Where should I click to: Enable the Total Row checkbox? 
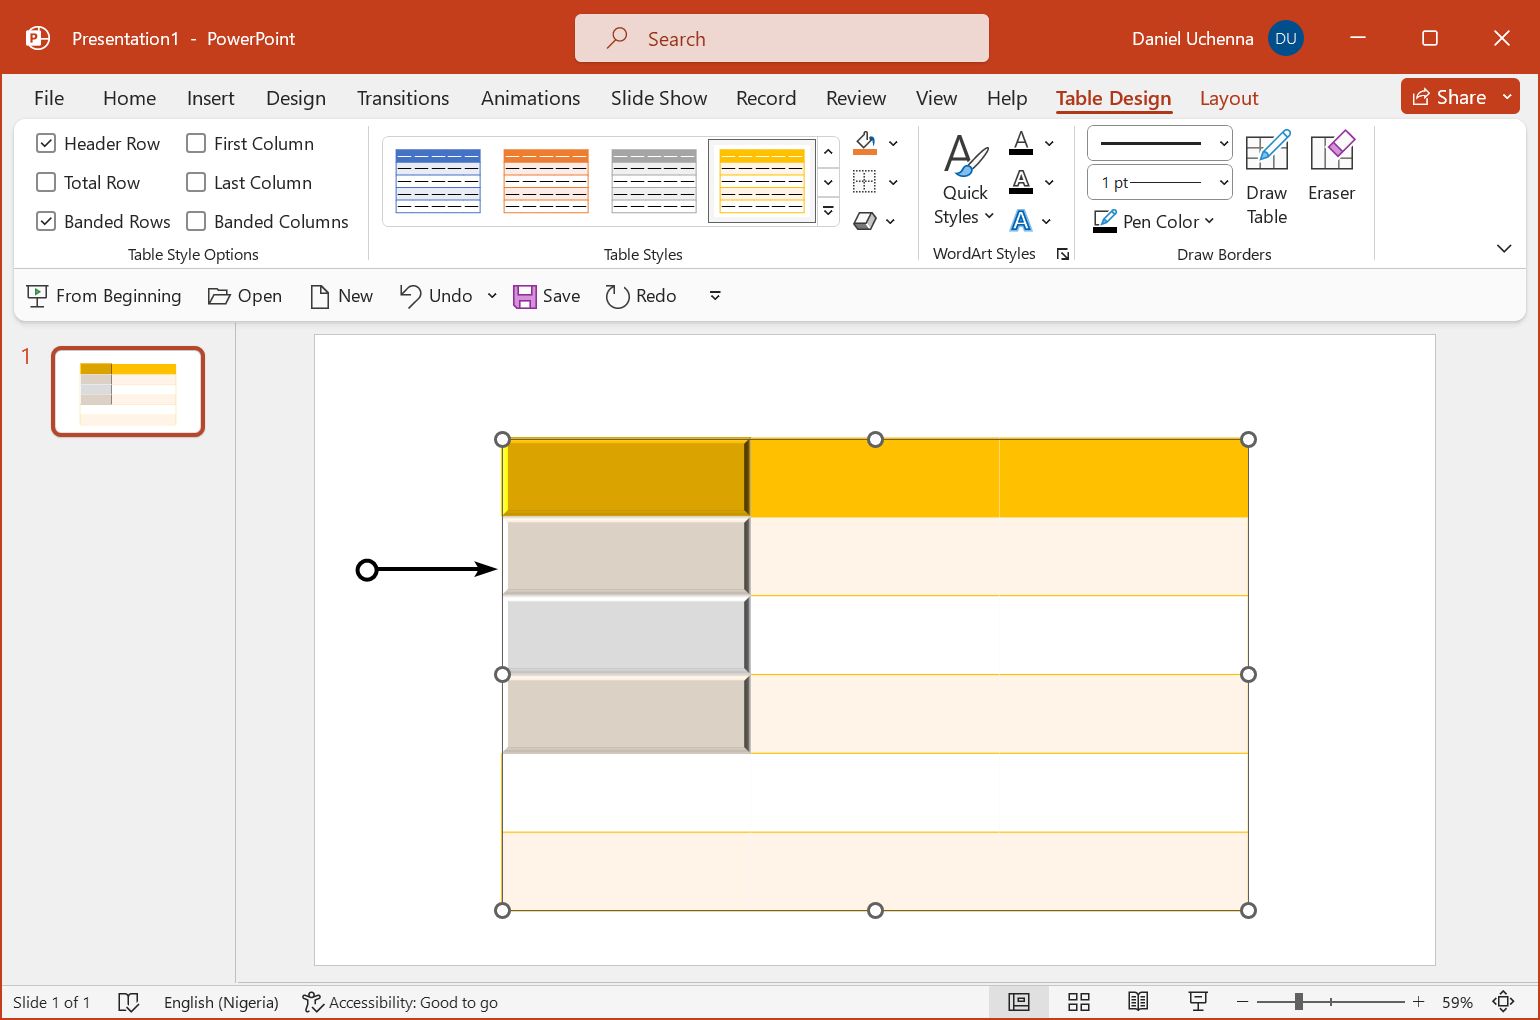tap(46, 183)
